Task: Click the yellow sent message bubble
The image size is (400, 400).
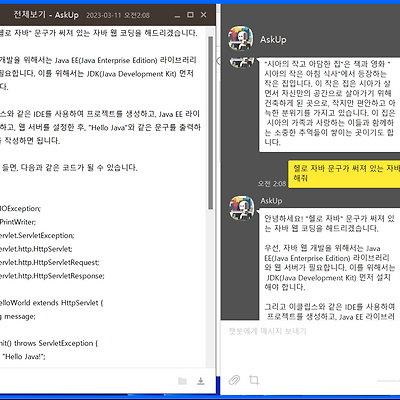Action: [x=344, y=173]
